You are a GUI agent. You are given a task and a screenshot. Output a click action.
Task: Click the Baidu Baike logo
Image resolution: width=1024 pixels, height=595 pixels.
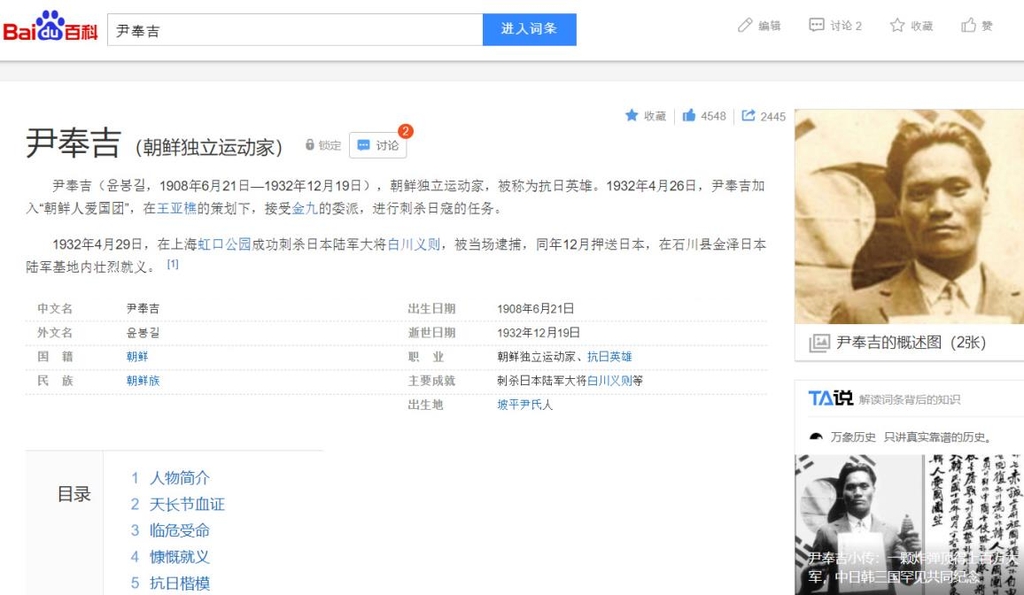(x=50, y=29)
